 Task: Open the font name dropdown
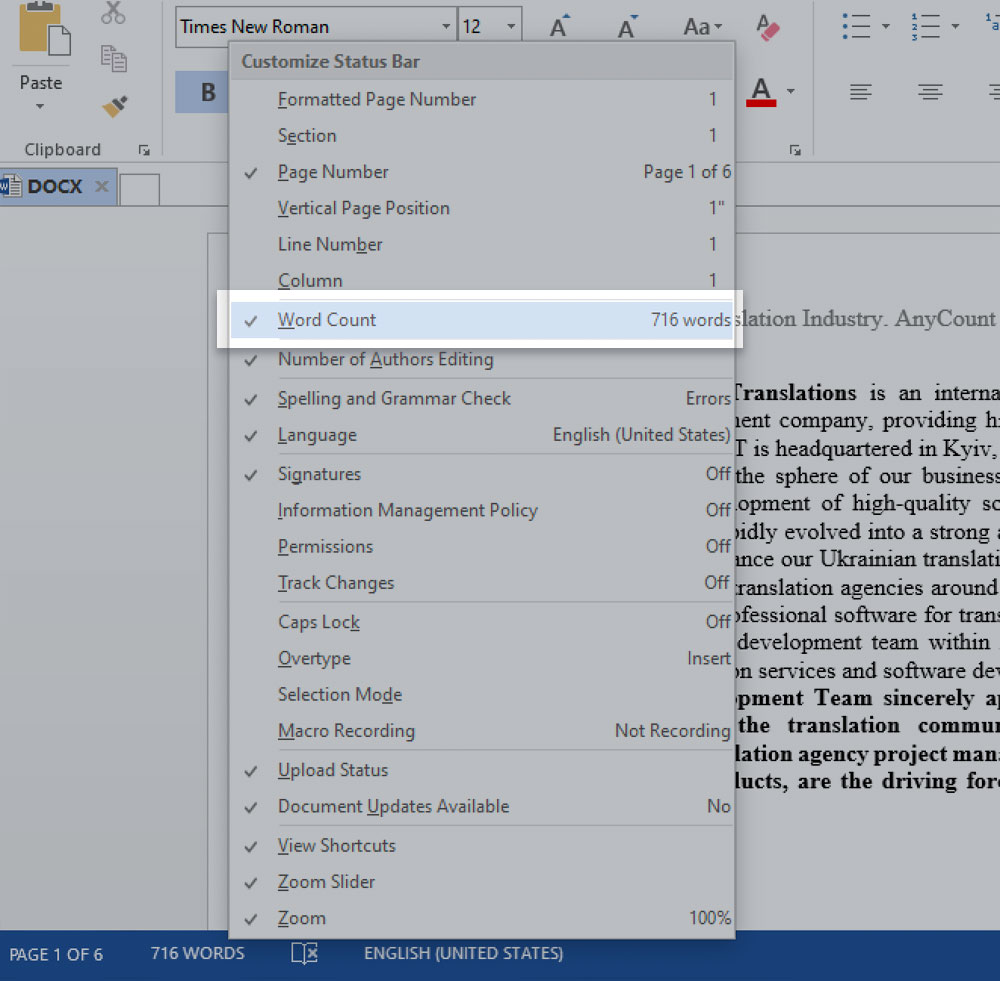pos(445,26)
